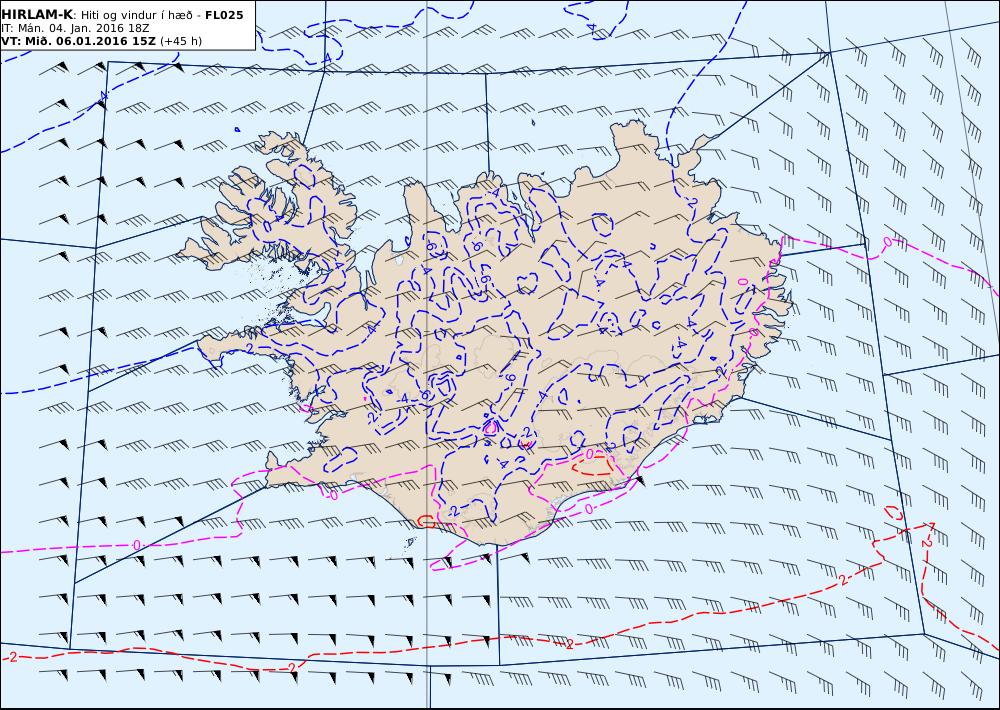Click the IT: Mán. 04. Jan. 2016 18Z line
The height and width of the screenshot is (710, 1000).
point(75,29)
